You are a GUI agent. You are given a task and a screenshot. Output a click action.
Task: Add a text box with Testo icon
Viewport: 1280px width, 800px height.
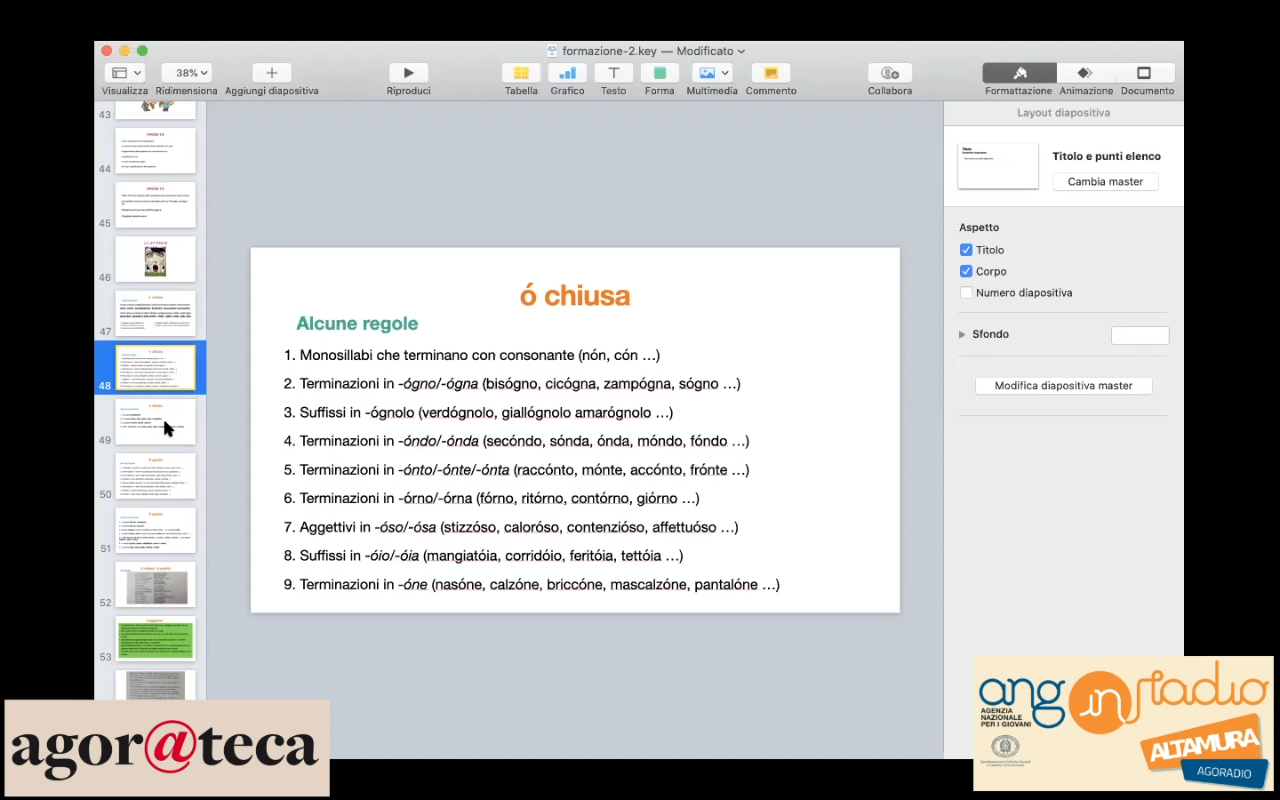[613, 73]
